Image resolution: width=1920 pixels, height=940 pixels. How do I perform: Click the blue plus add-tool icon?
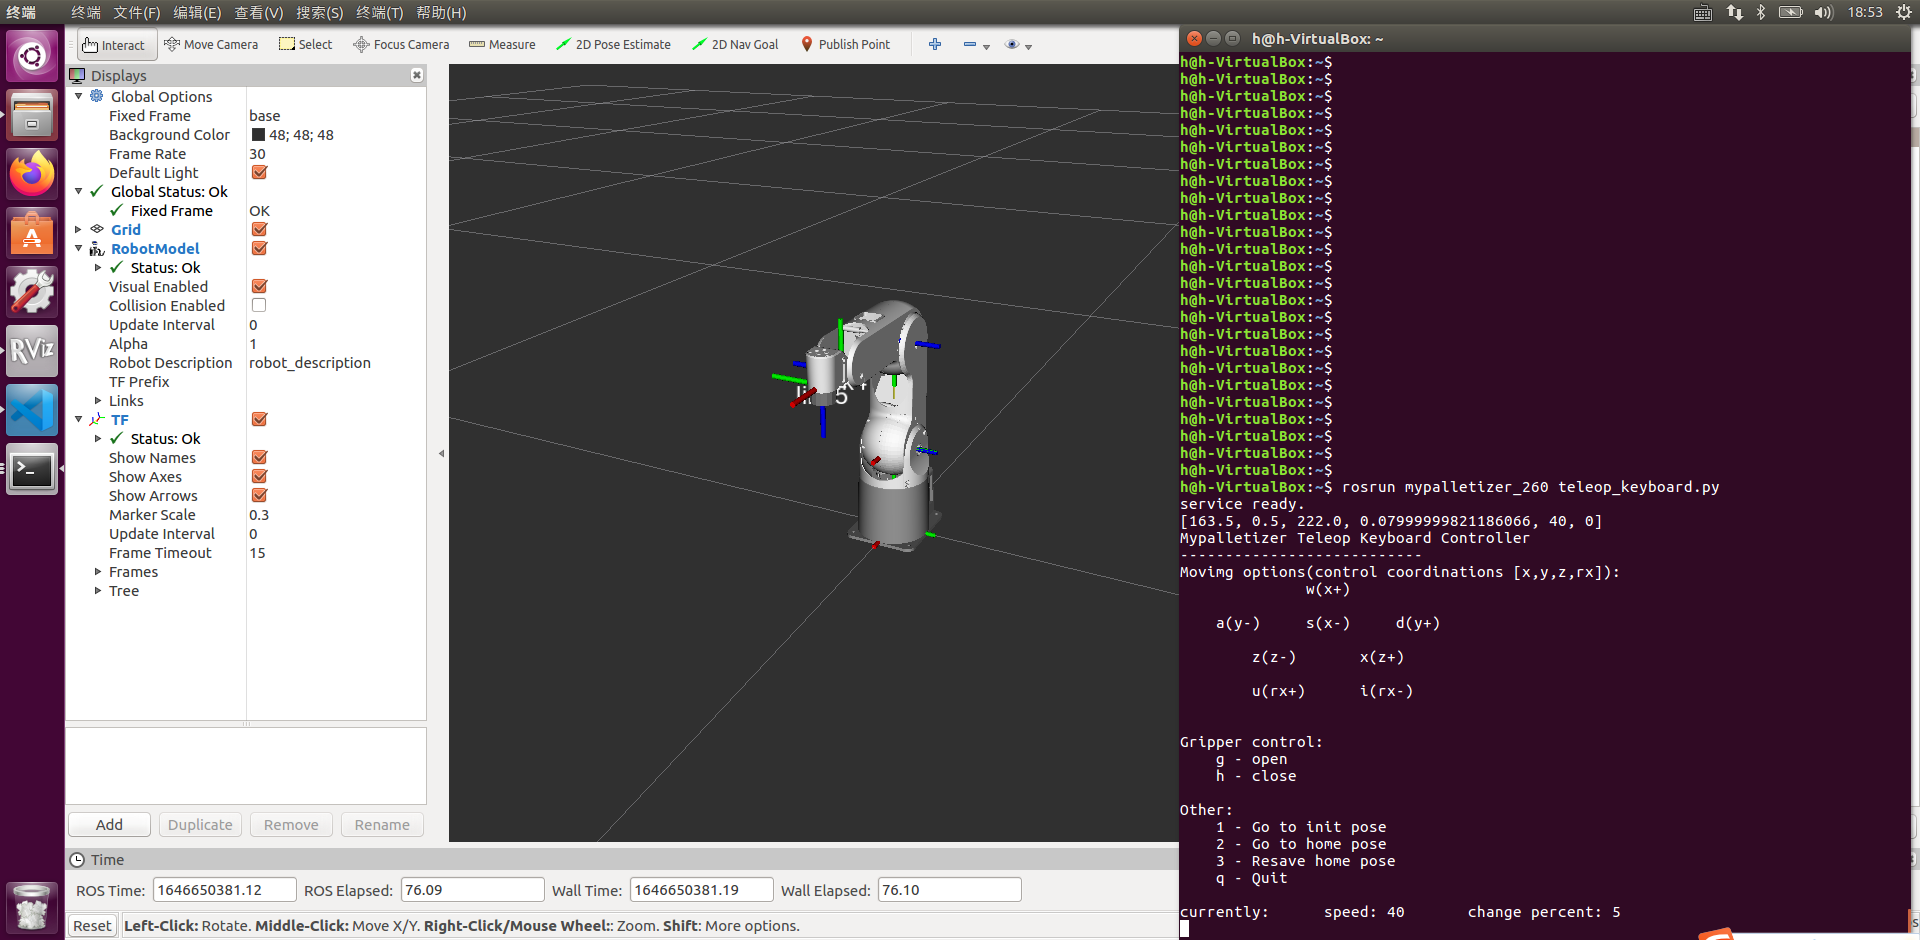coord(935,45)
